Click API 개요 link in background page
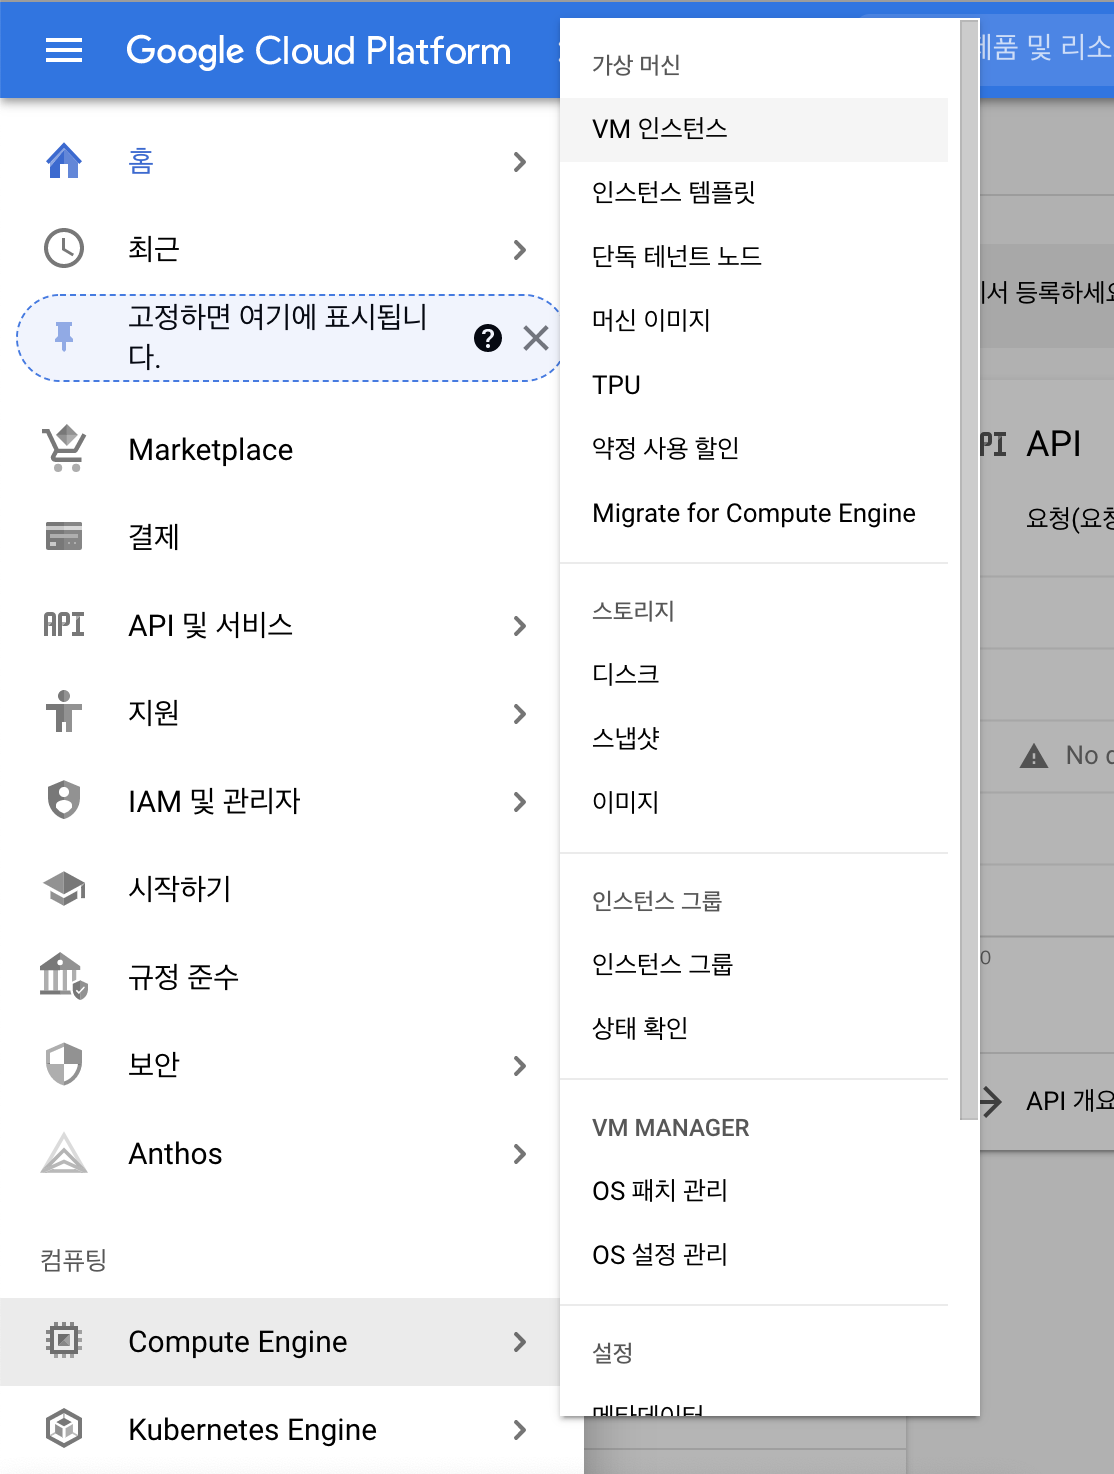 click(x=1069, y=1101)
